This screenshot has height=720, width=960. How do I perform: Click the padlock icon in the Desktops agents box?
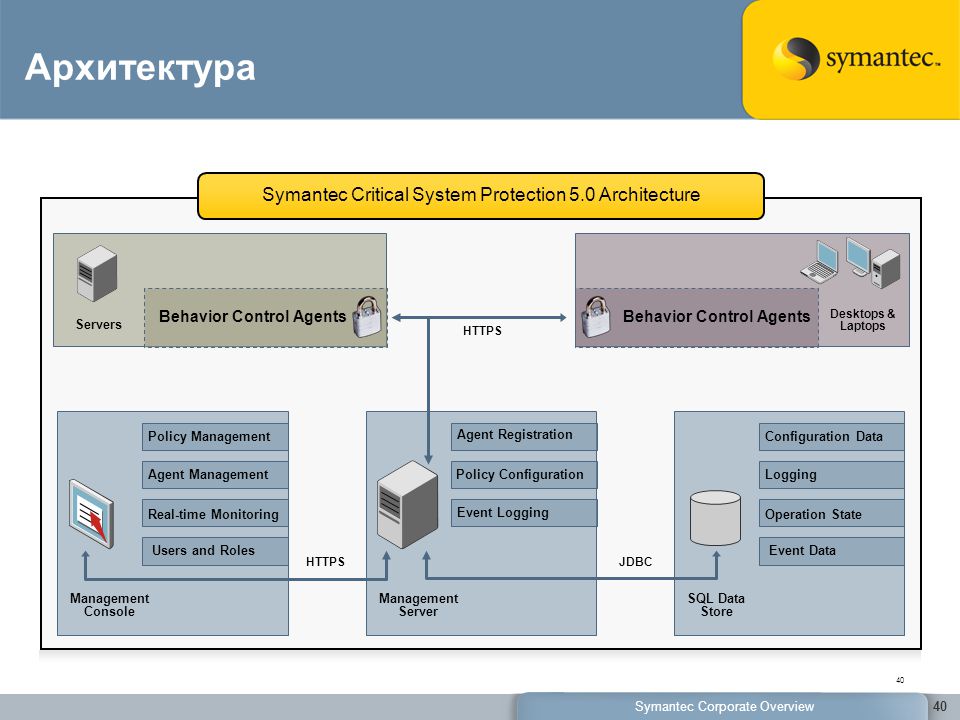[x=596, y=317]
